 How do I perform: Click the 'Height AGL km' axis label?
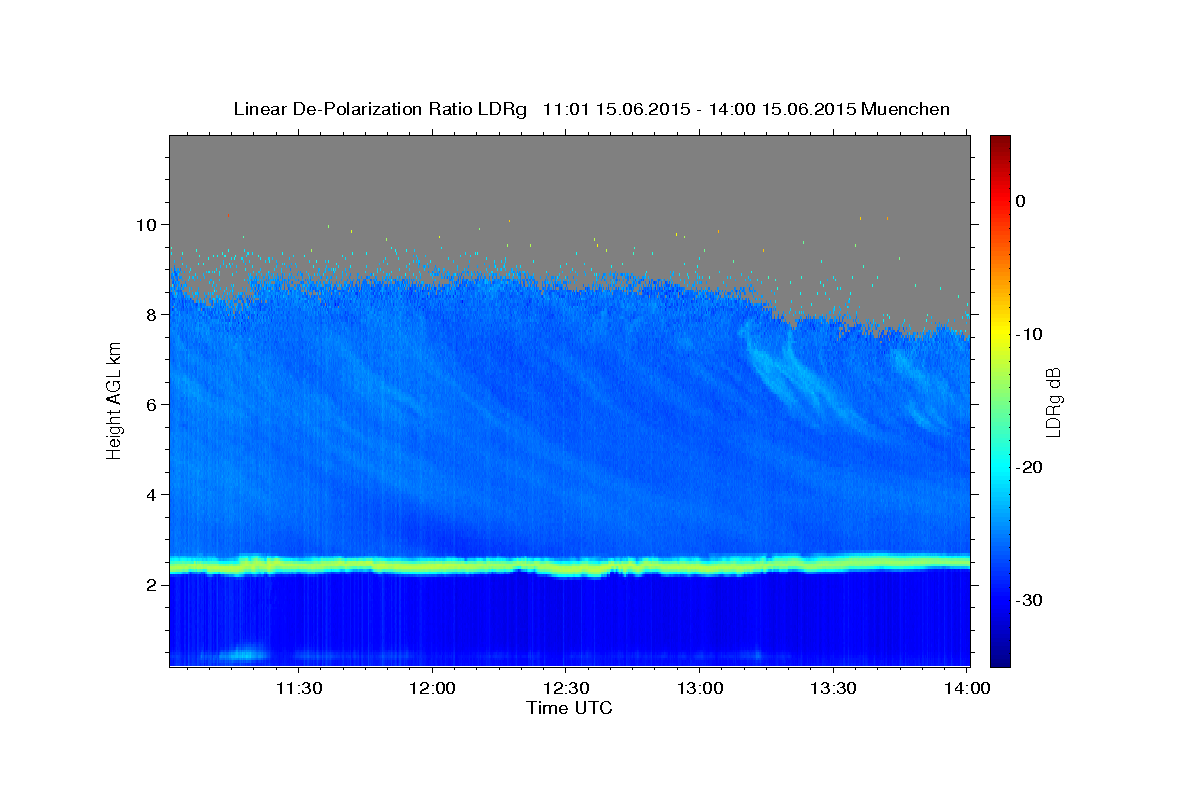(x=114, y=400)
